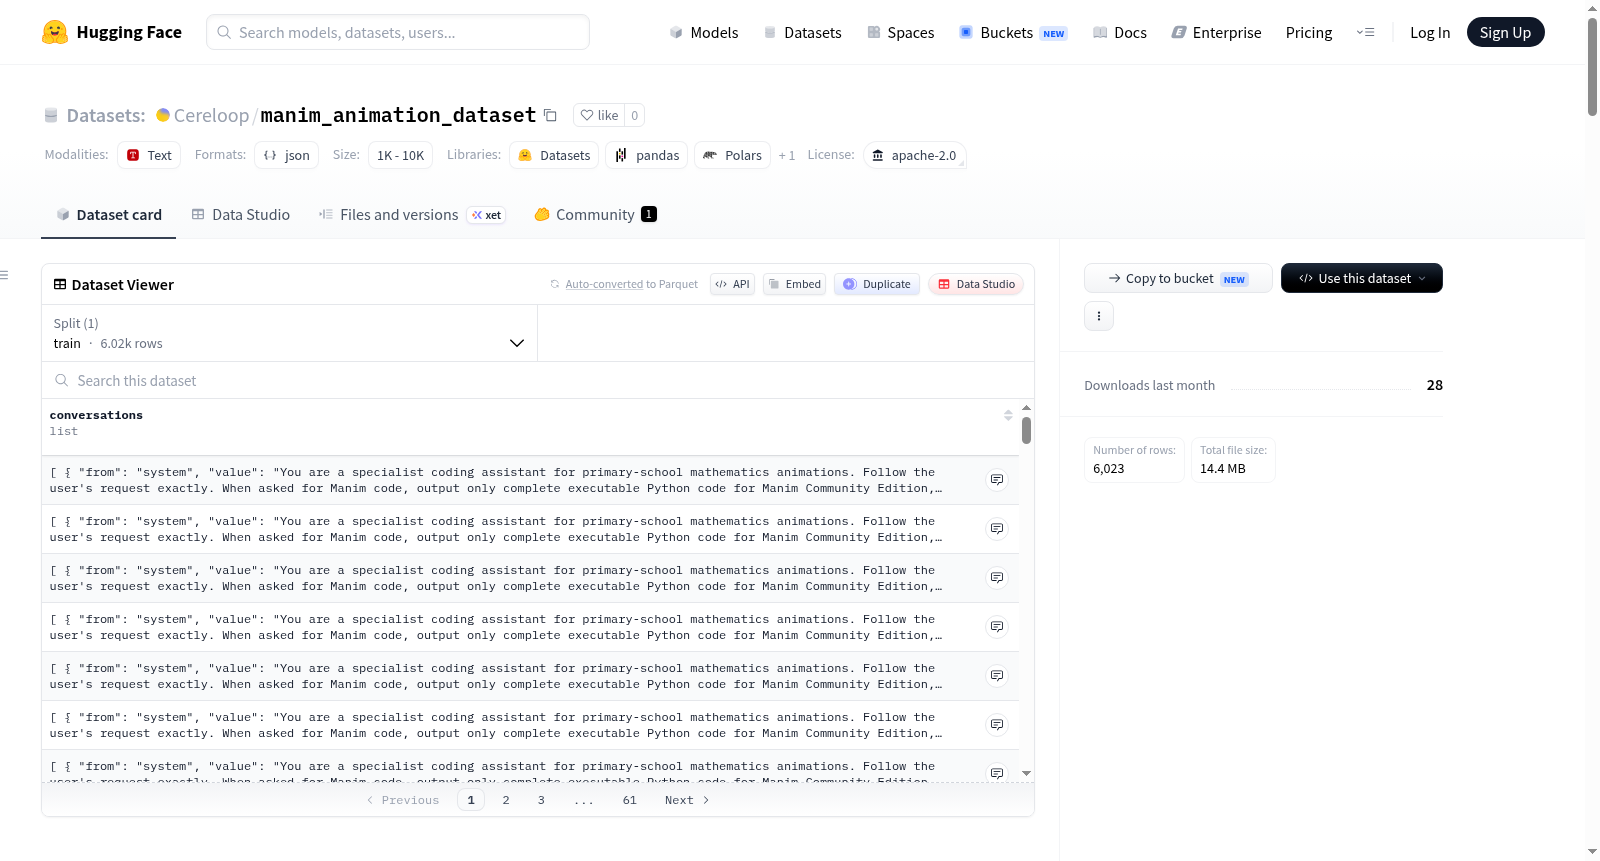This screenshot has width=1600, height=861.
Task: Show the +1 additional libraries
Action: coord(787,155)
